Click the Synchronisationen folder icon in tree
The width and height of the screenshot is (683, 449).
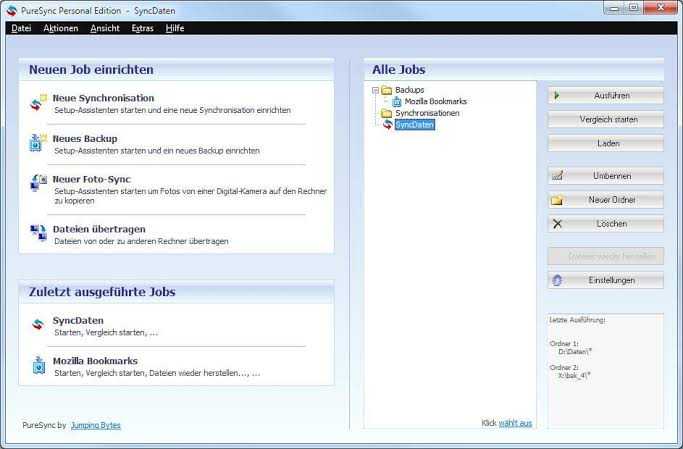point(387,113)
